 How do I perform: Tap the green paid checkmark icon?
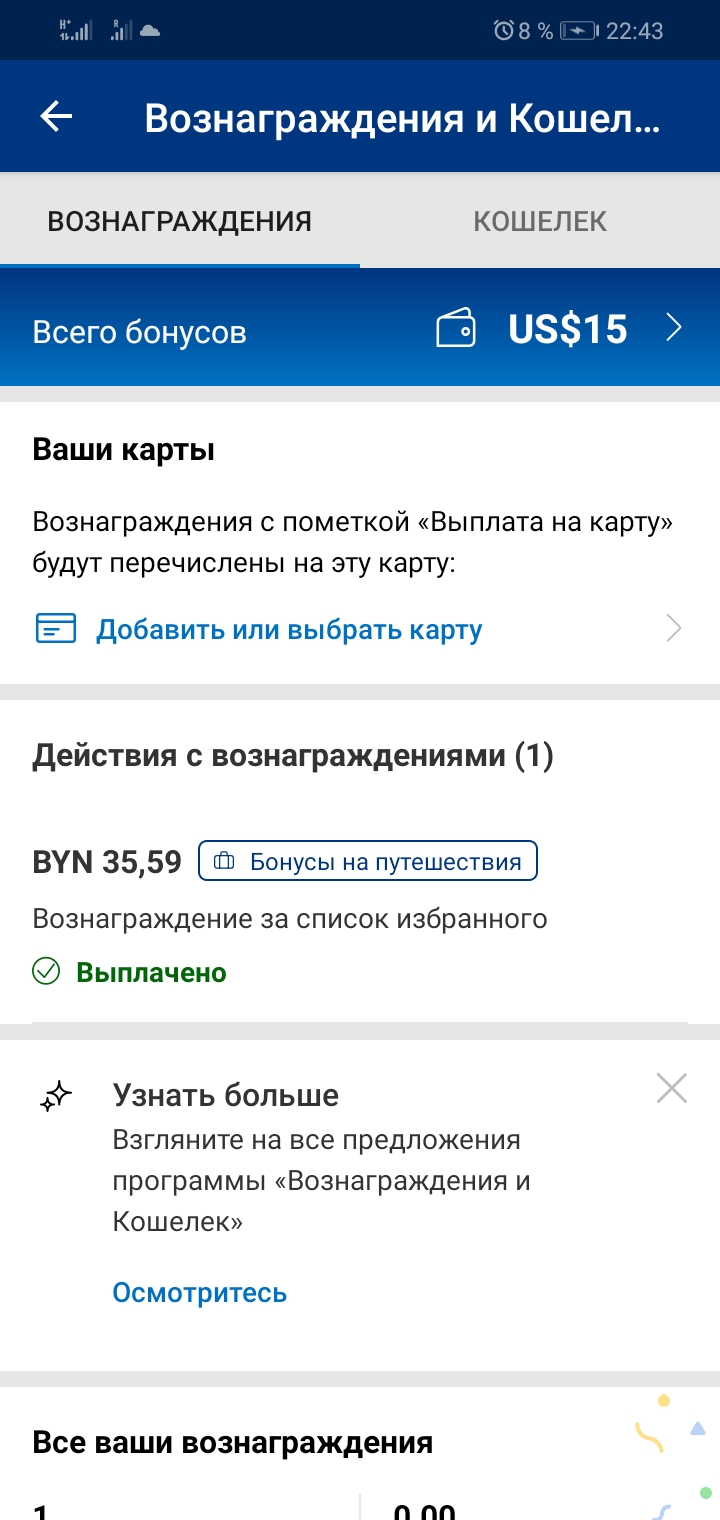click(47, 971)
